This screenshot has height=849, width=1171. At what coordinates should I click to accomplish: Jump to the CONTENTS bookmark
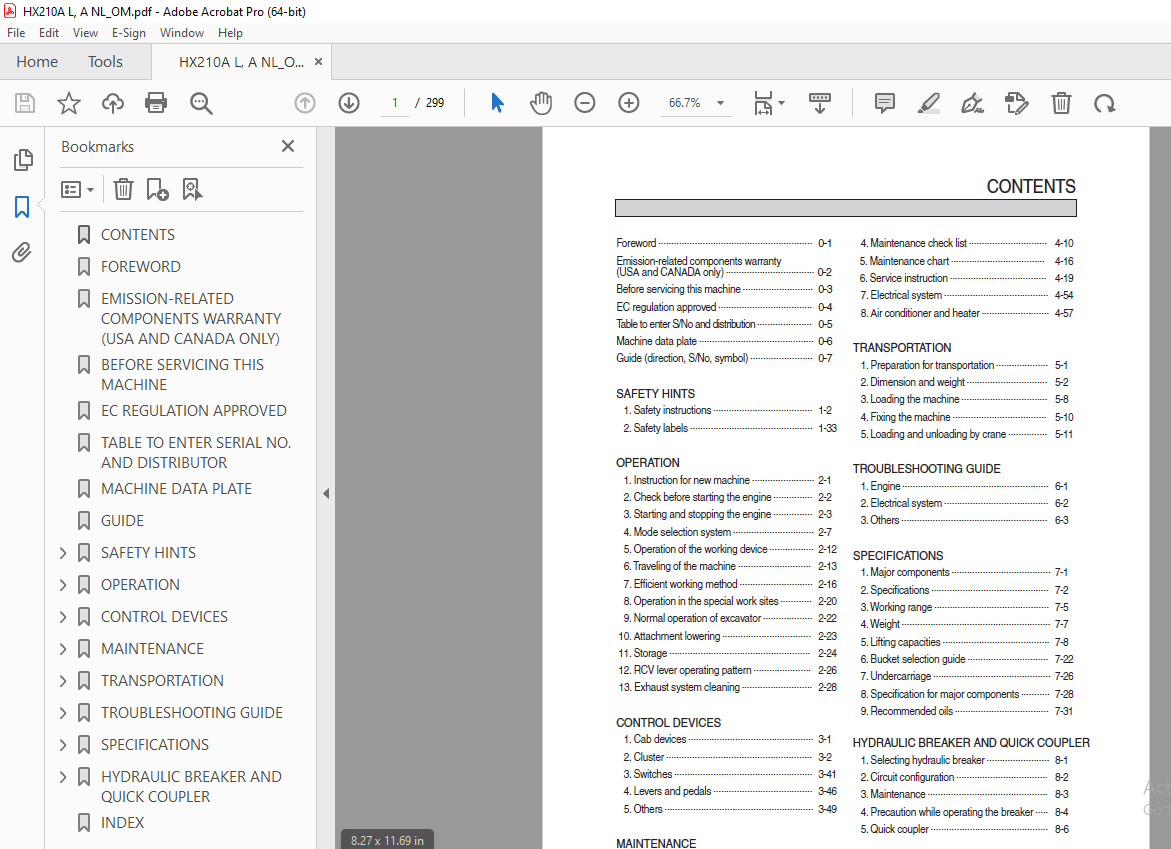[138, 234]
